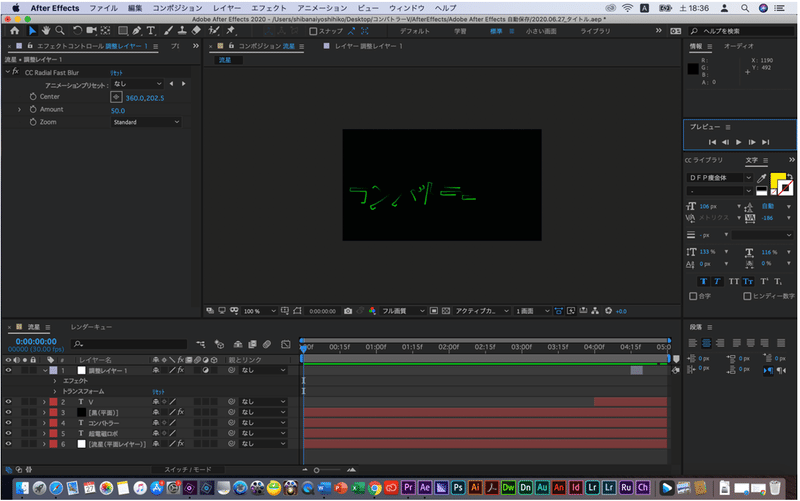This screenshot has width=800, height=501.
Task: Open the アニメーション menu
Action: pos(322,8)
